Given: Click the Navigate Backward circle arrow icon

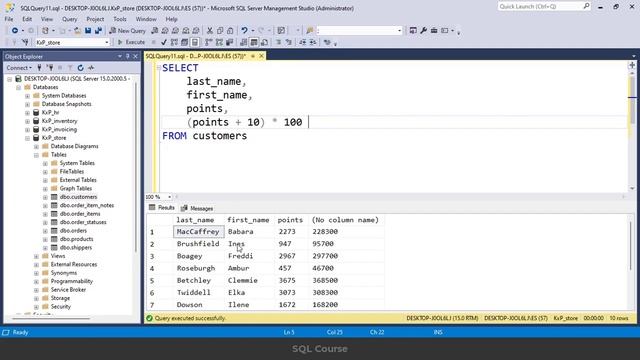Looking at the screenshot, I should (x=15, y=31).
